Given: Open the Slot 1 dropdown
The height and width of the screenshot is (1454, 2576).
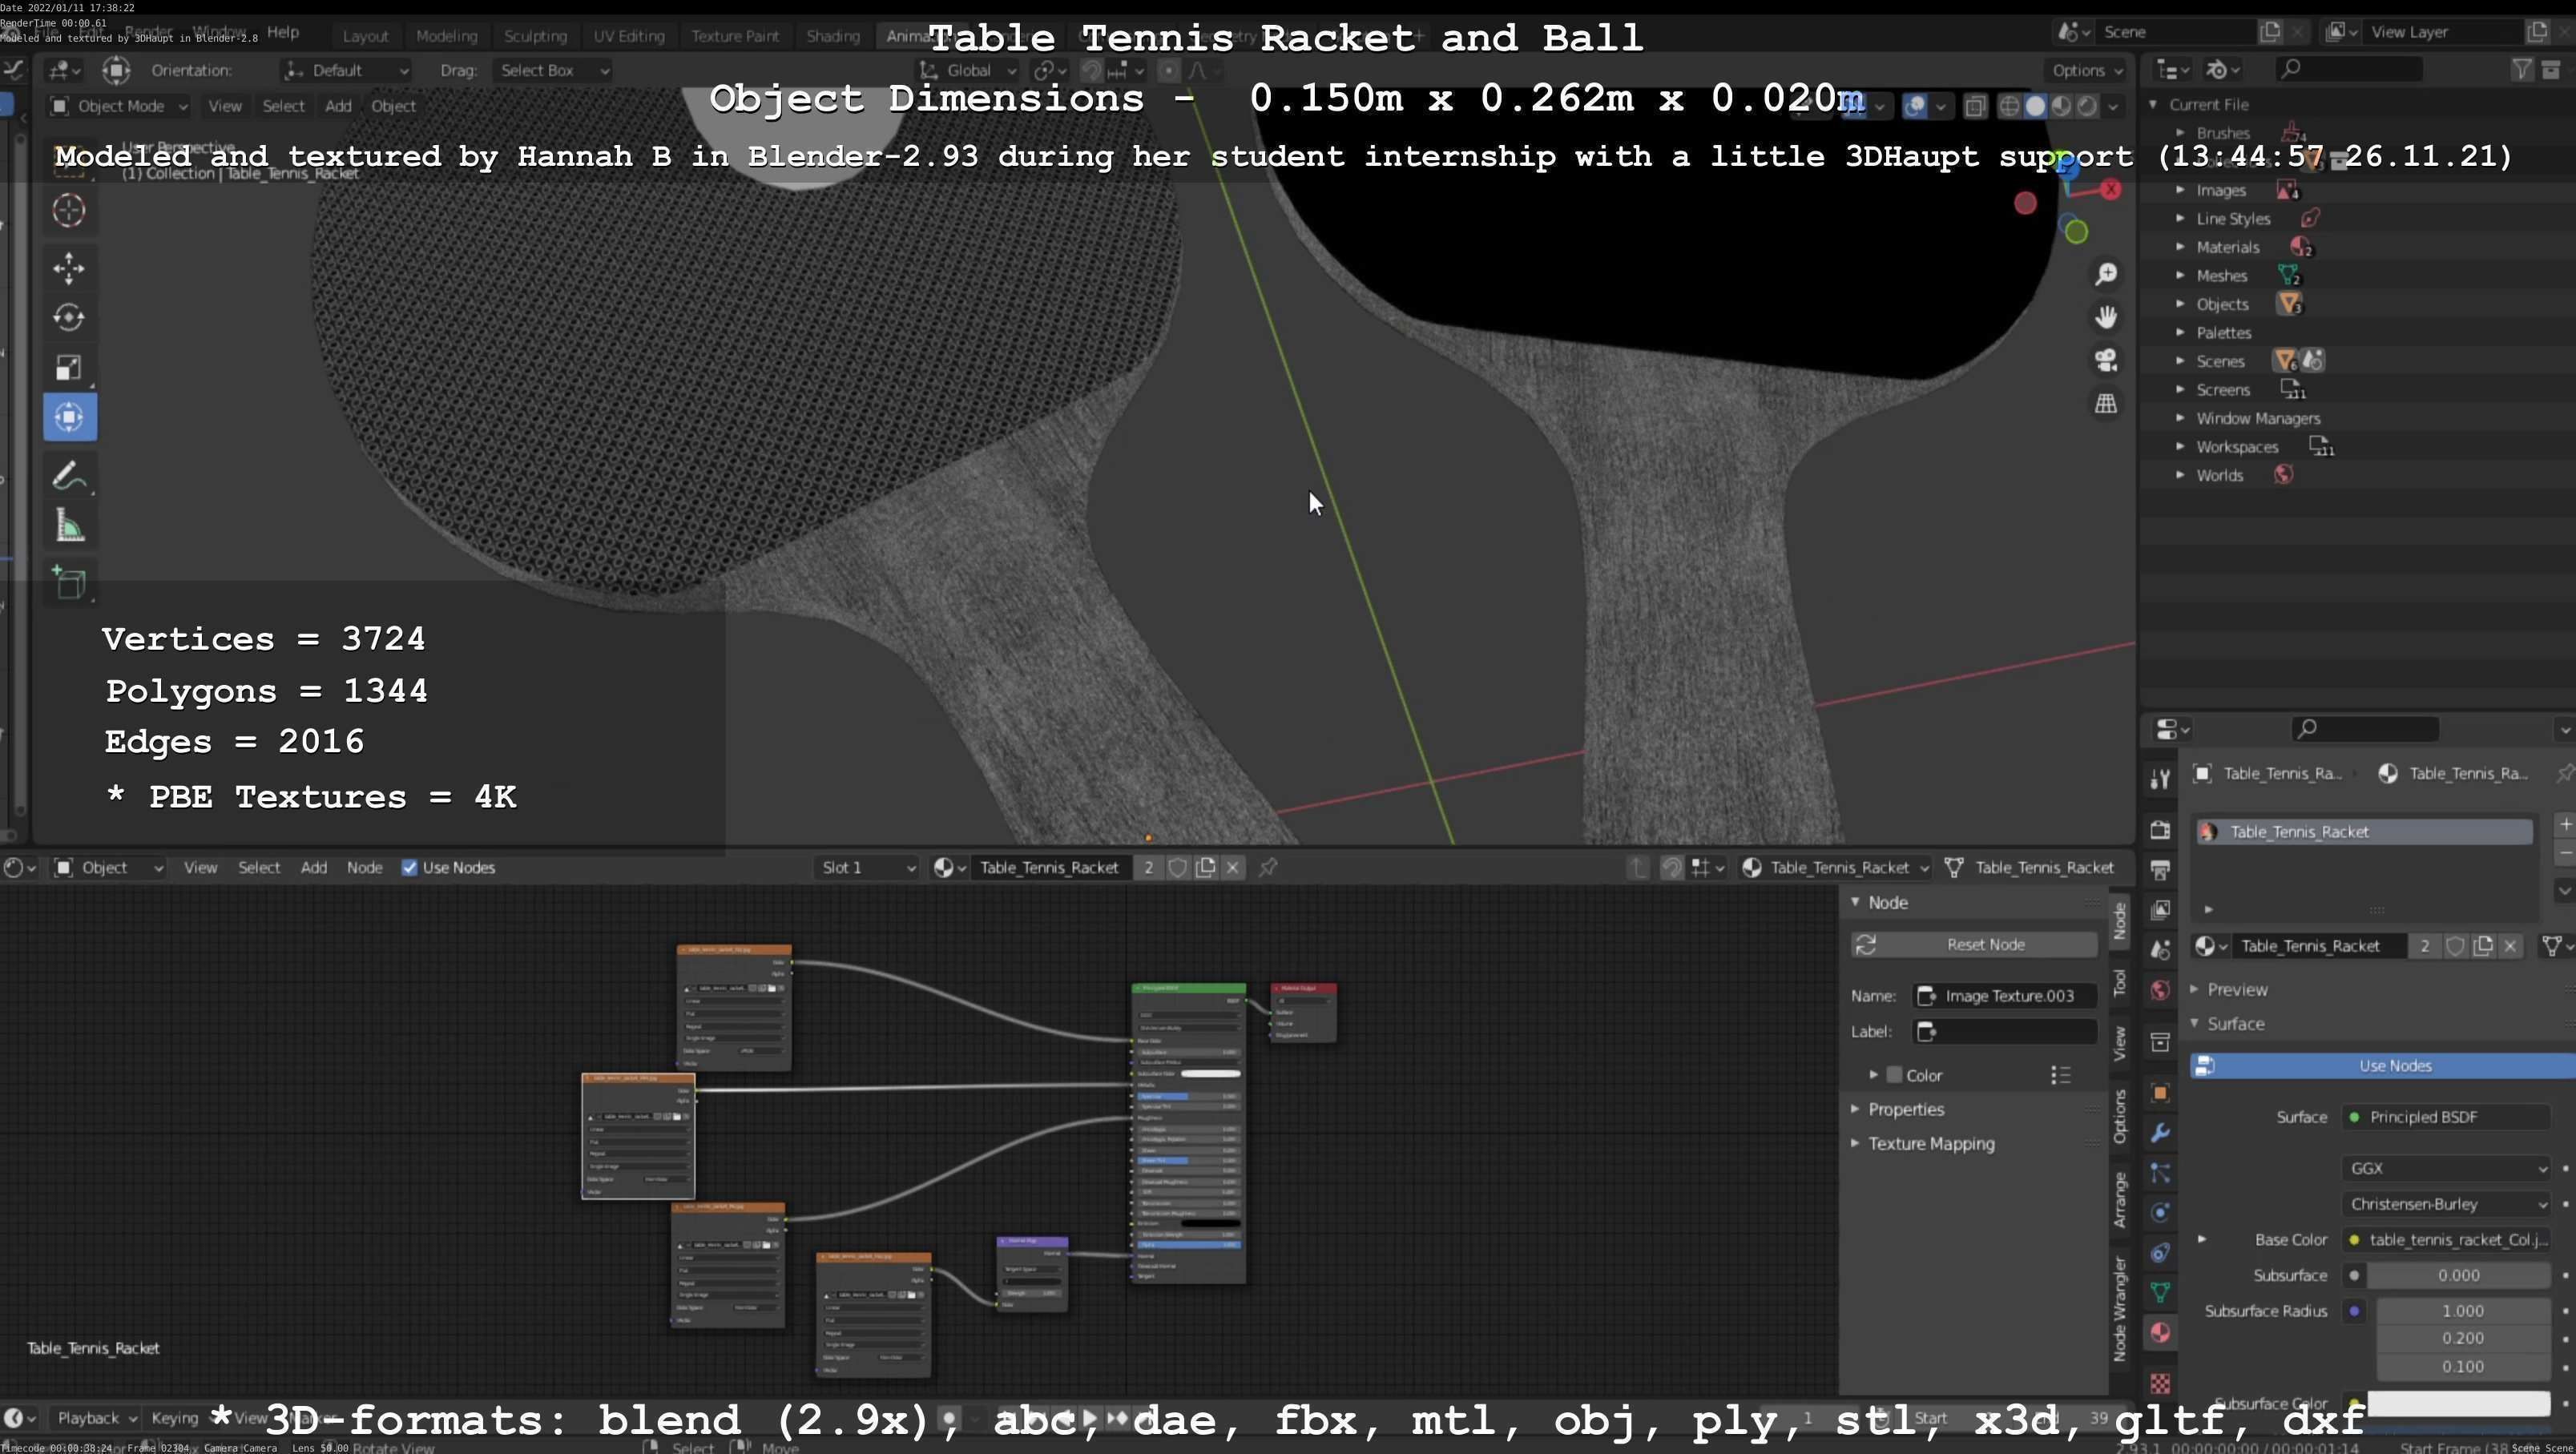Looking at the screenshot, I should [x=867, y=867].
